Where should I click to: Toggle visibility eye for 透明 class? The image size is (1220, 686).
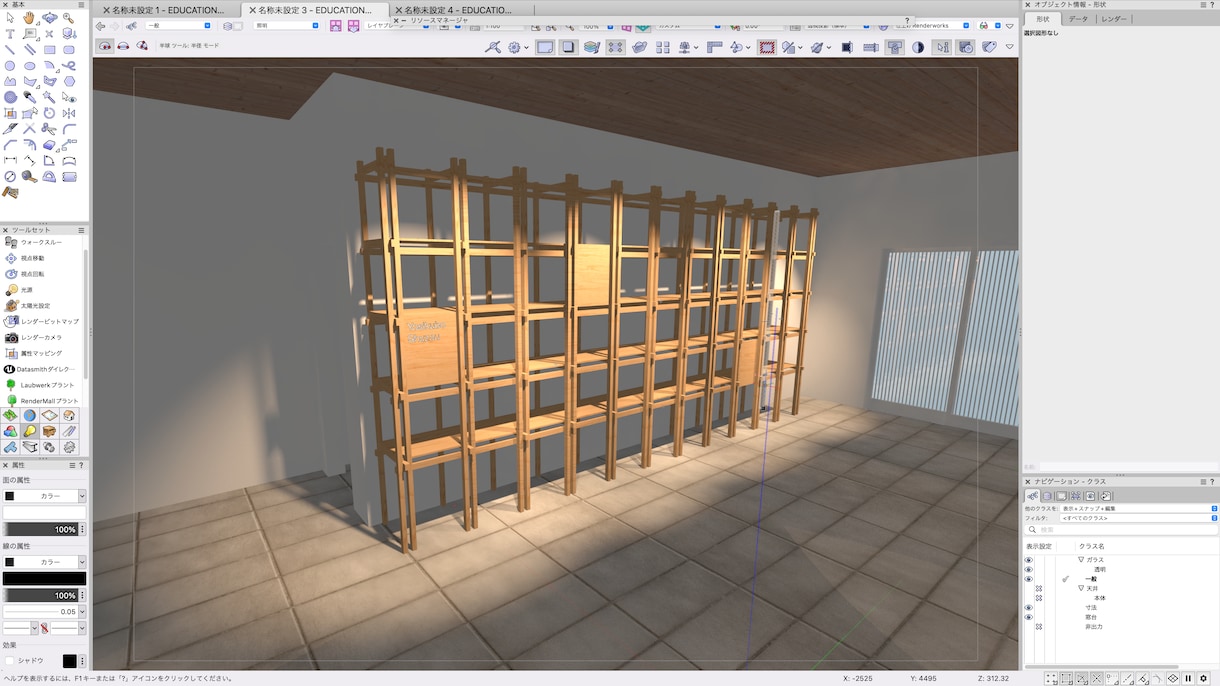coord(1028,569)
